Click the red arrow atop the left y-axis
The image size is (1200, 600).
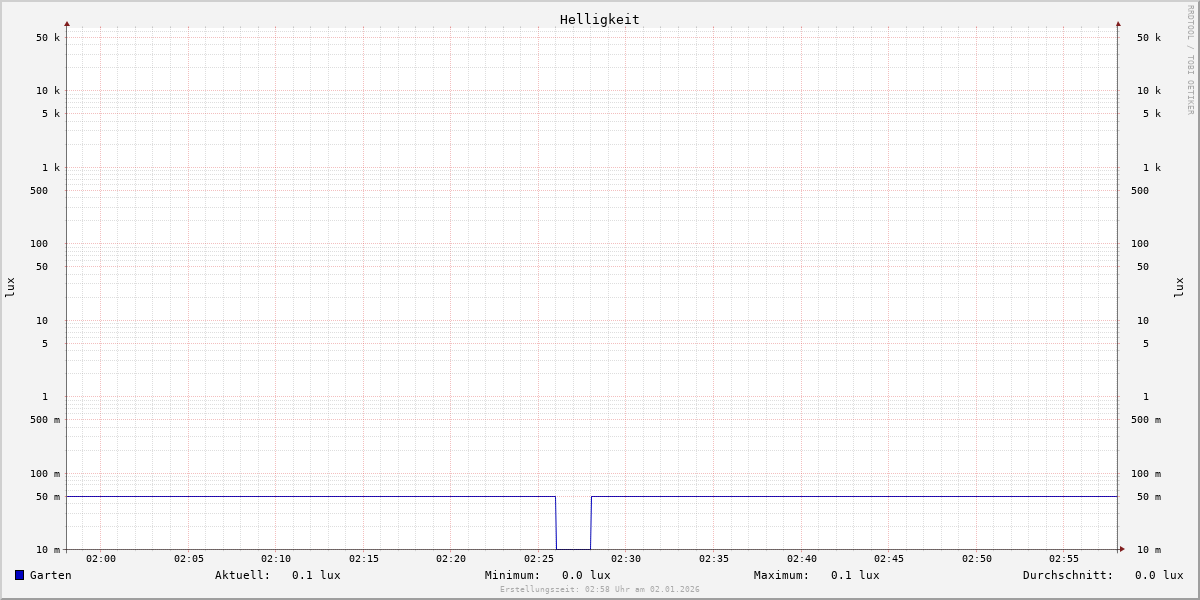pos(67,23)
